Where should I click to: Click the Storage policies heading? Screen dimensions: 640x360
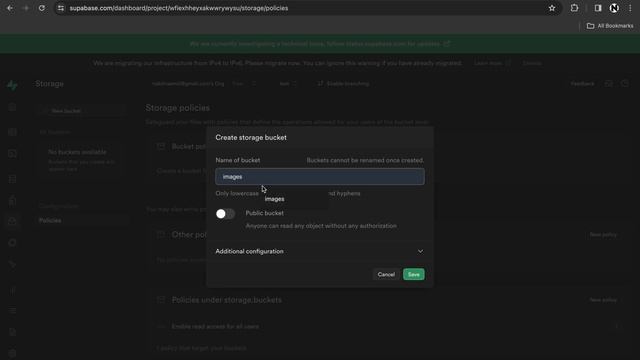click(178, 108)
